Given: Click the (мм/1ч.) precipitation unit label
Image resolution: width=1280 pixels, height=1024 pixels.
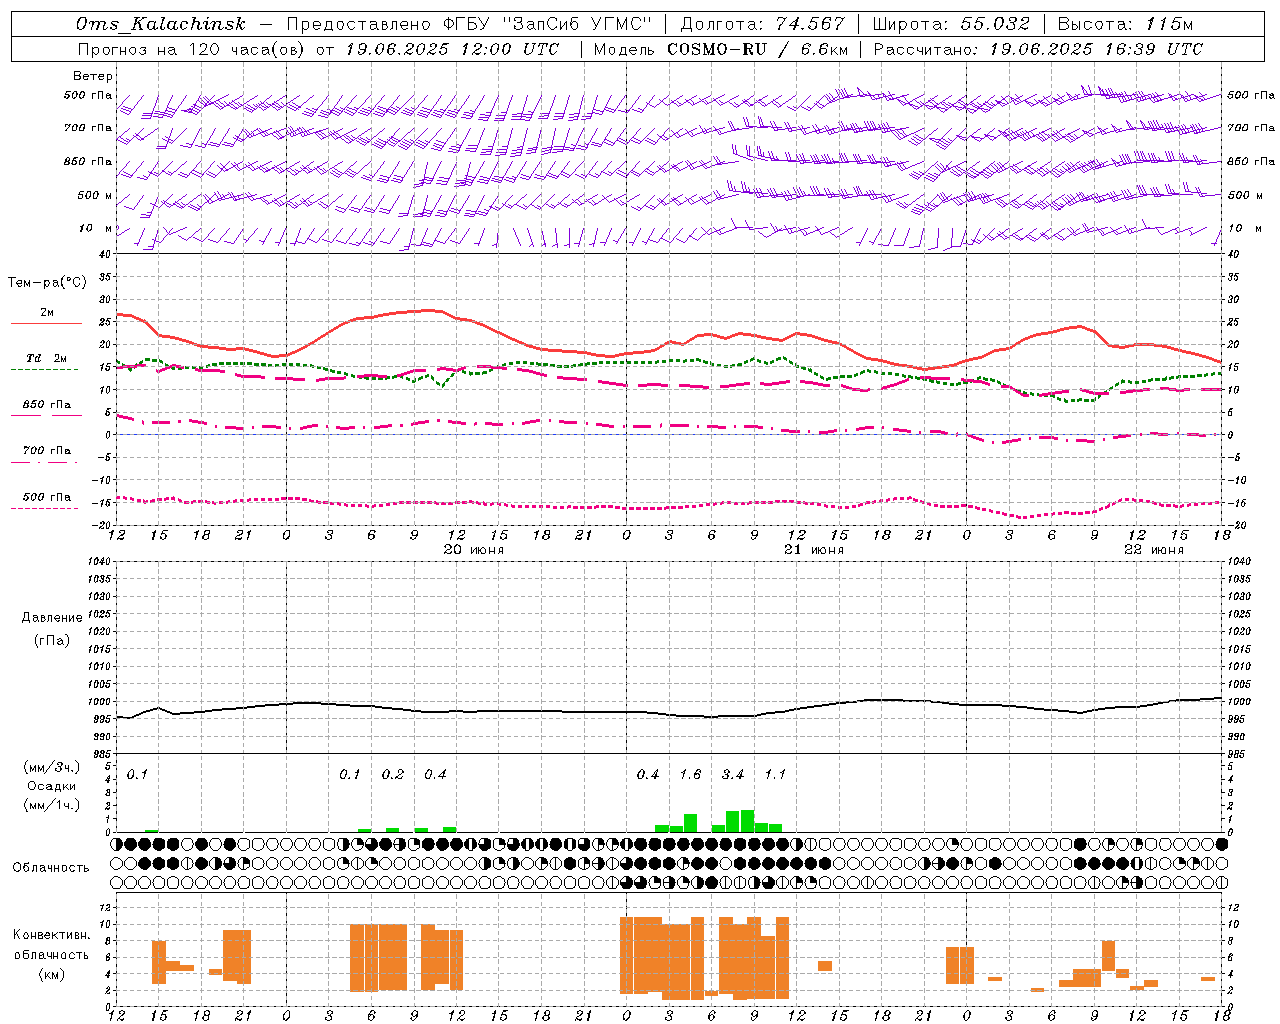Looking at the screenshot, I should (51, 805).
